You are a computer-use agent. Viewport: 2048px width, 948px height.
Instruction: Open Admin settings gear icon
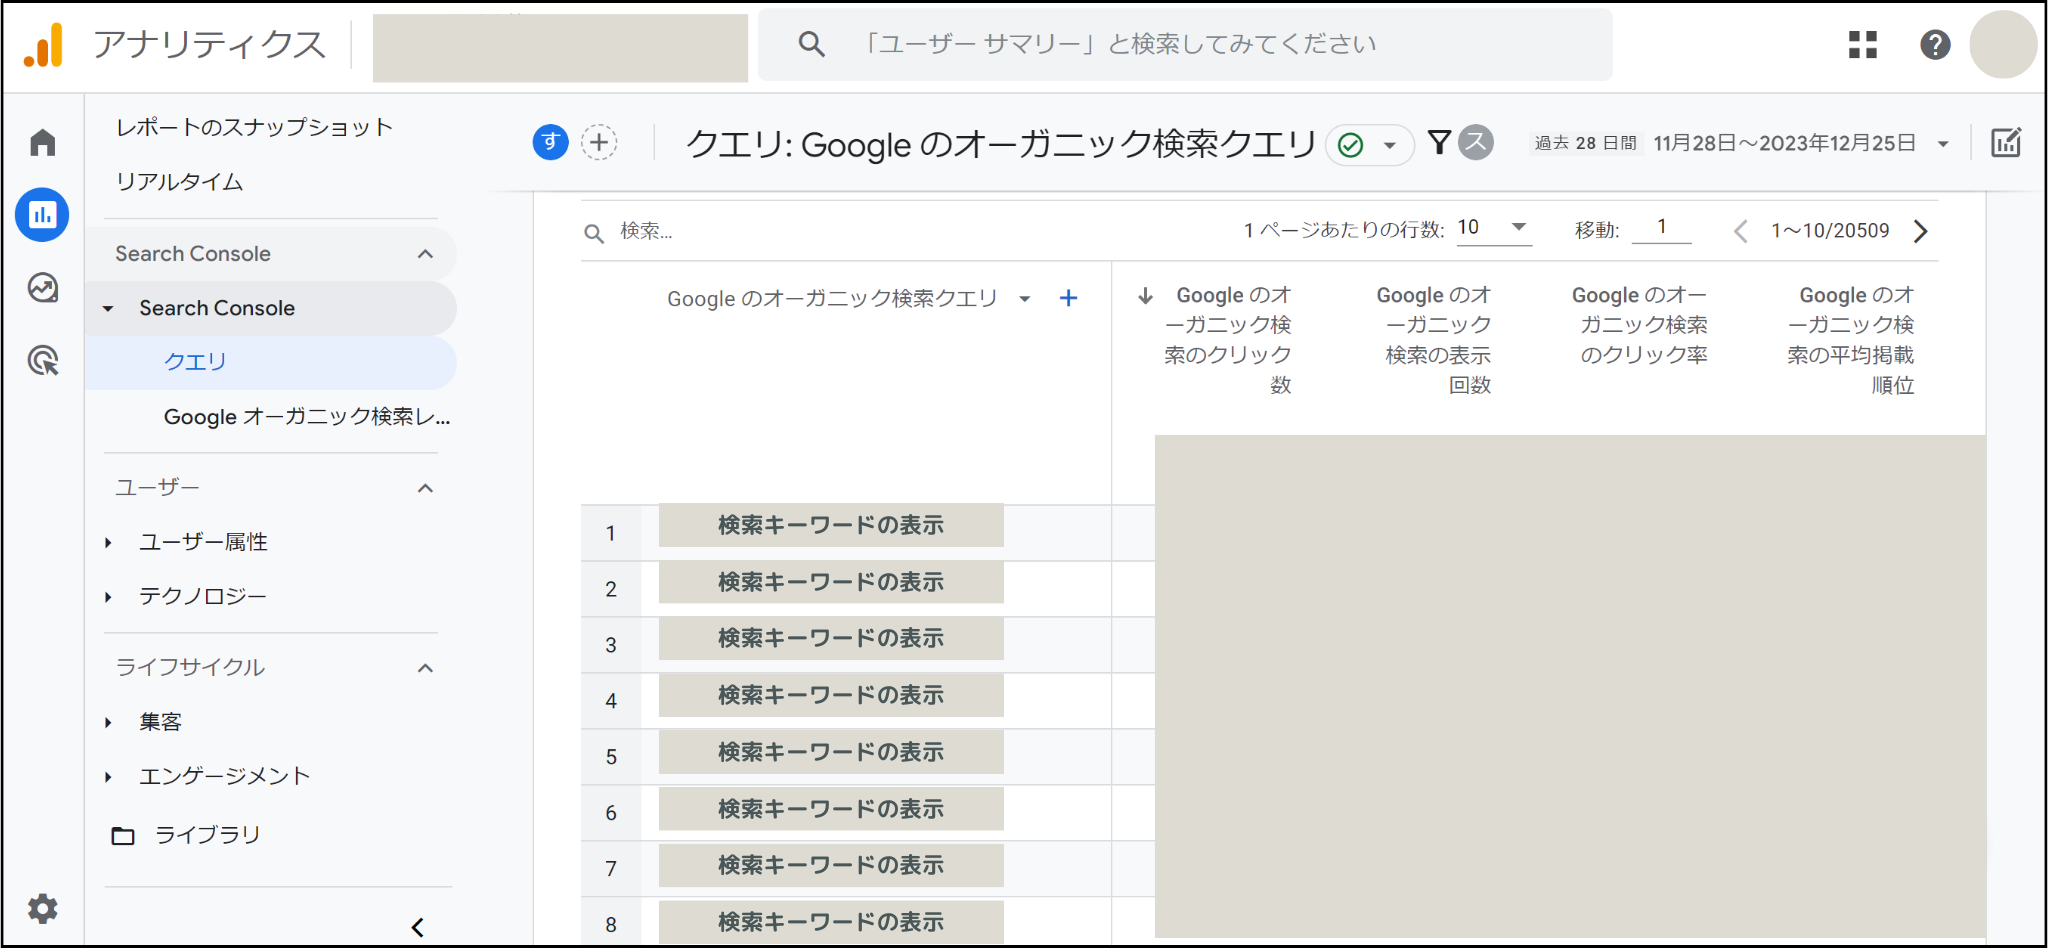(42, 908)
